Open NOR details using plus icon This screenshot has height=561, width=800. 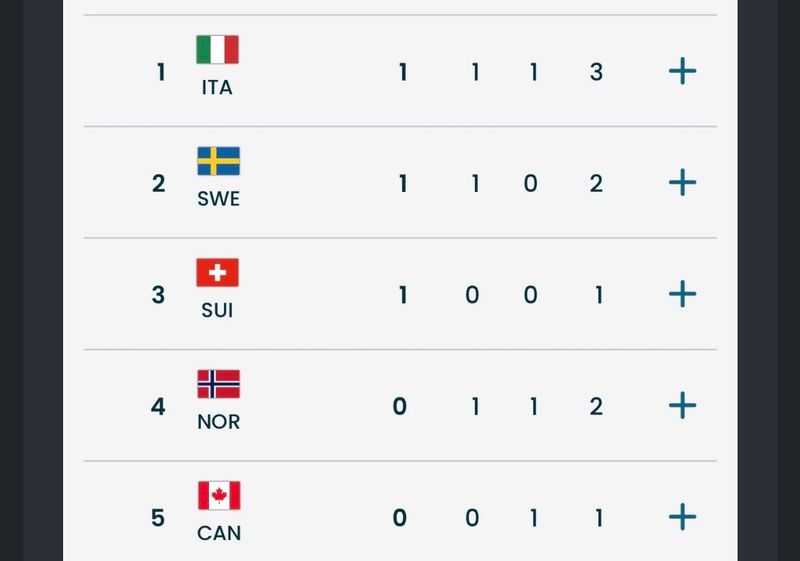(x=682, y=405)
